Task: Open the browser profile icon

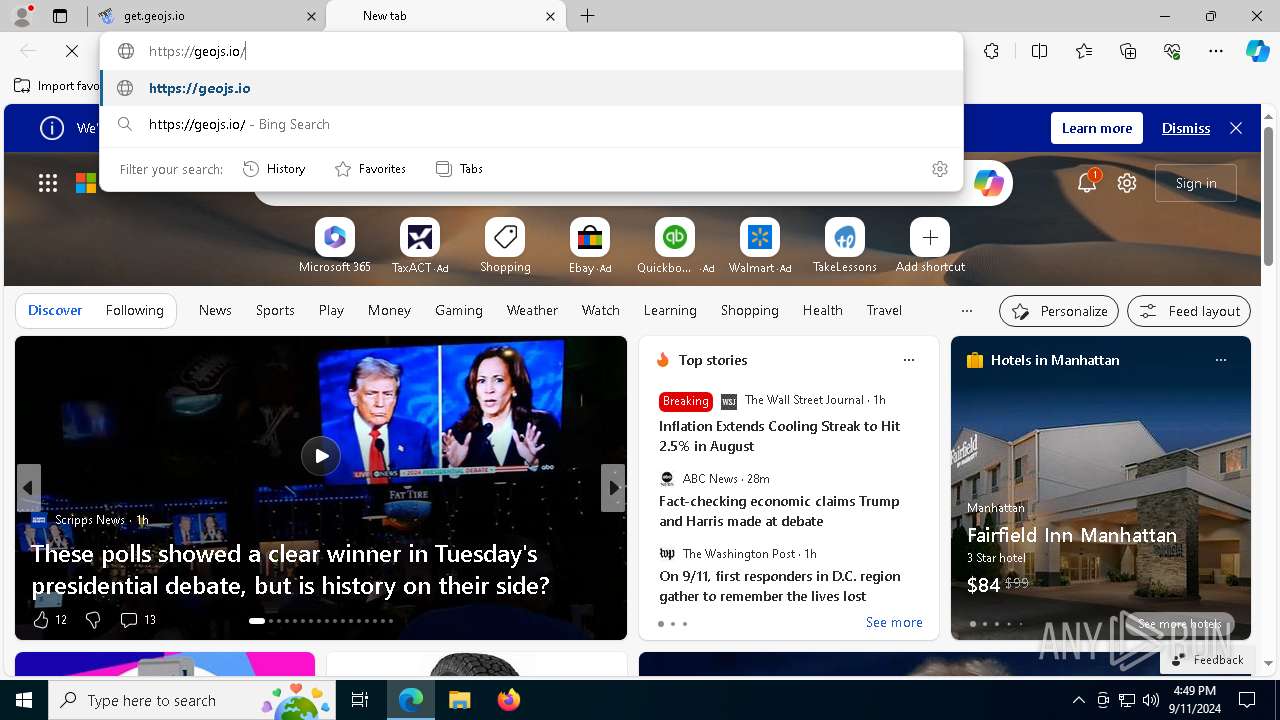Action: coord(21,16)
